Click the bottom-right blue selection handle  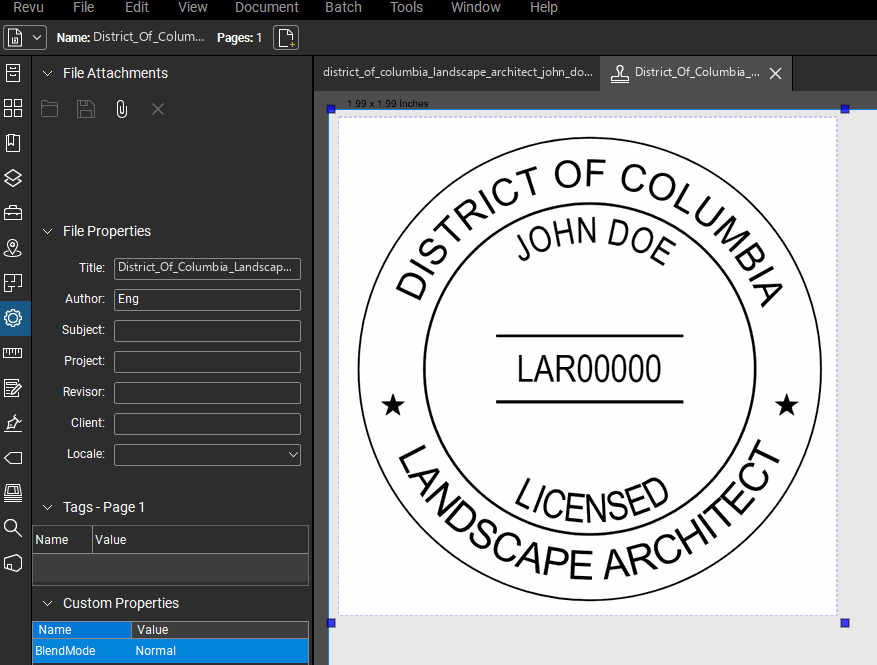pos(845,623)
